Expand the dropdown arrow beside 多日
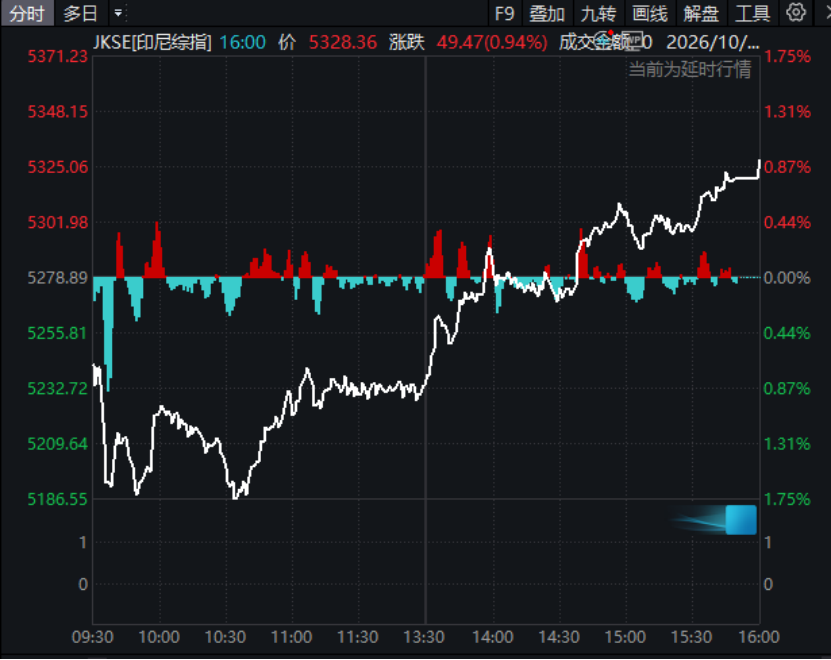The width and height of the screenshot is (831, 660). click(x=118, y=13)
